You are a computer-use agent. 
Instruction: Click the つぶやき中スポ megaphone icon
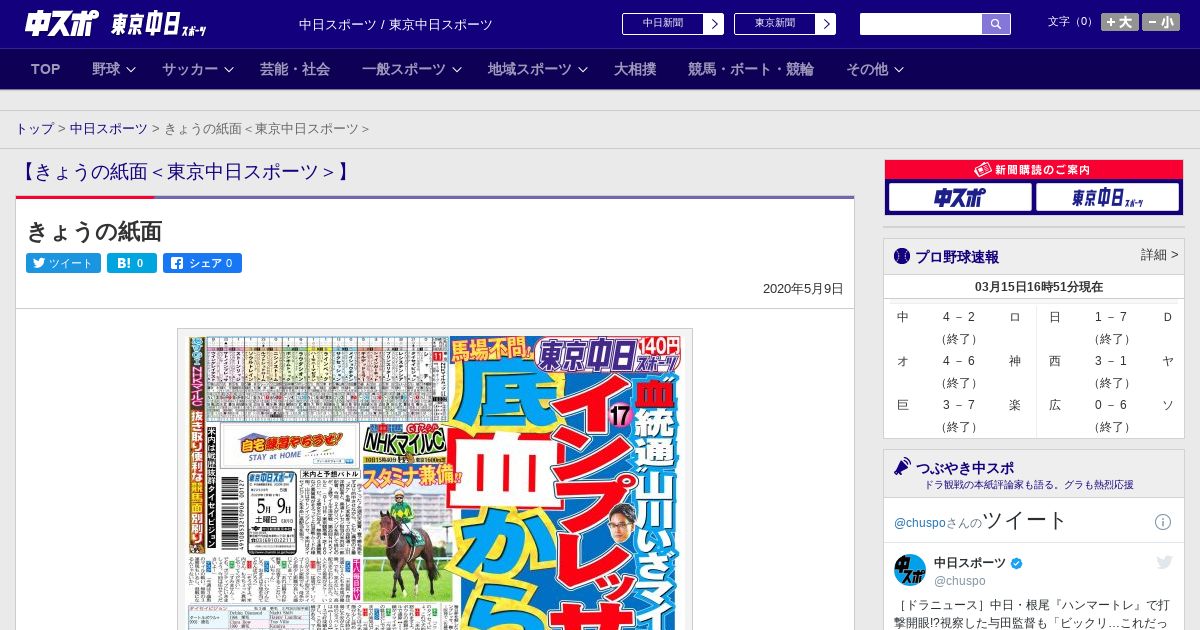pyautogui.click(x=902, y=467)
